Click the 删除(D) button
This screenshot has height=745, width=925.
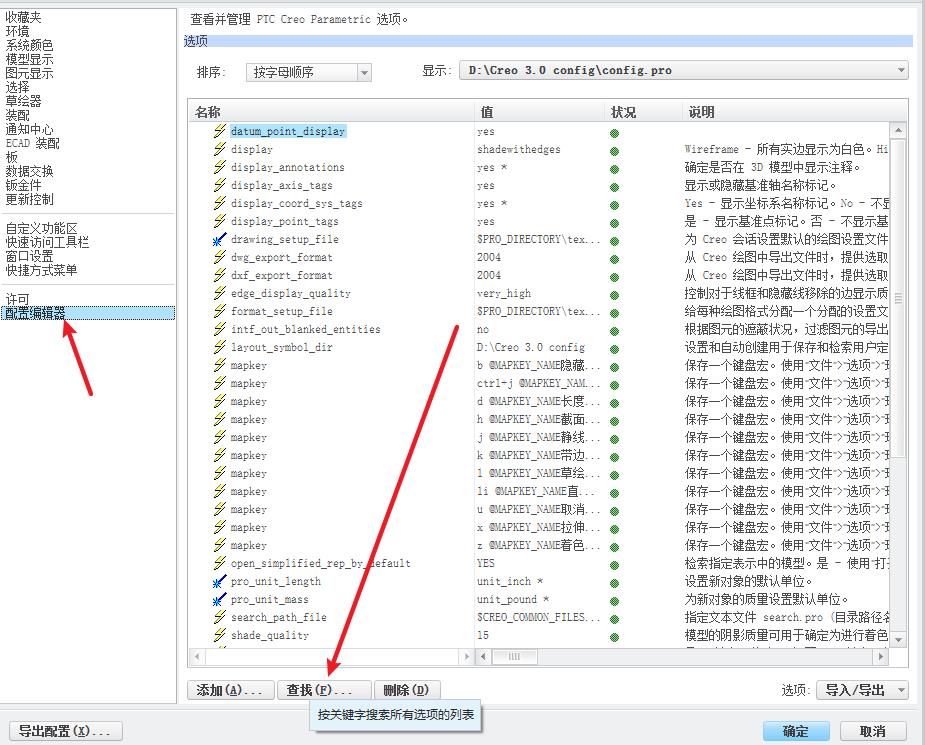[407, 690]
